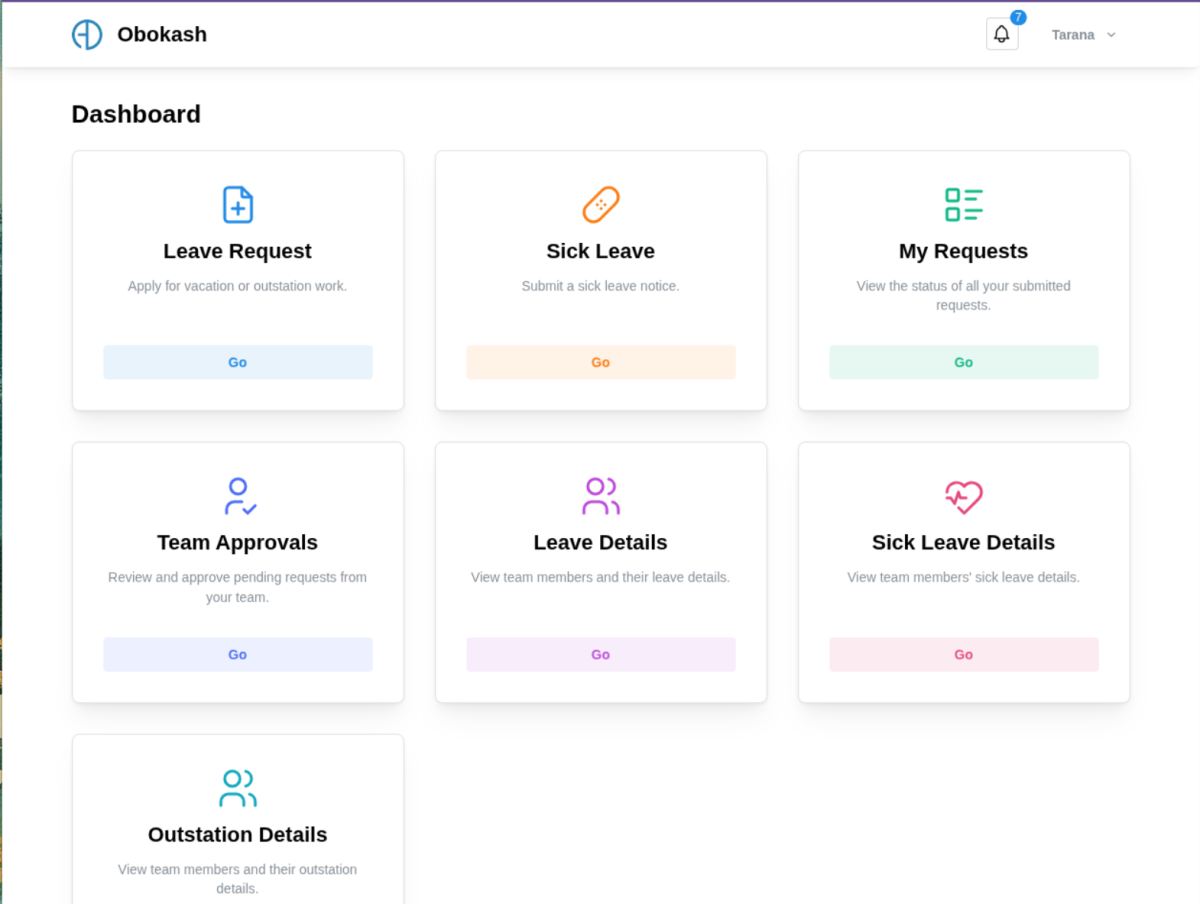Click the Obokash brand name

(162, 35)
